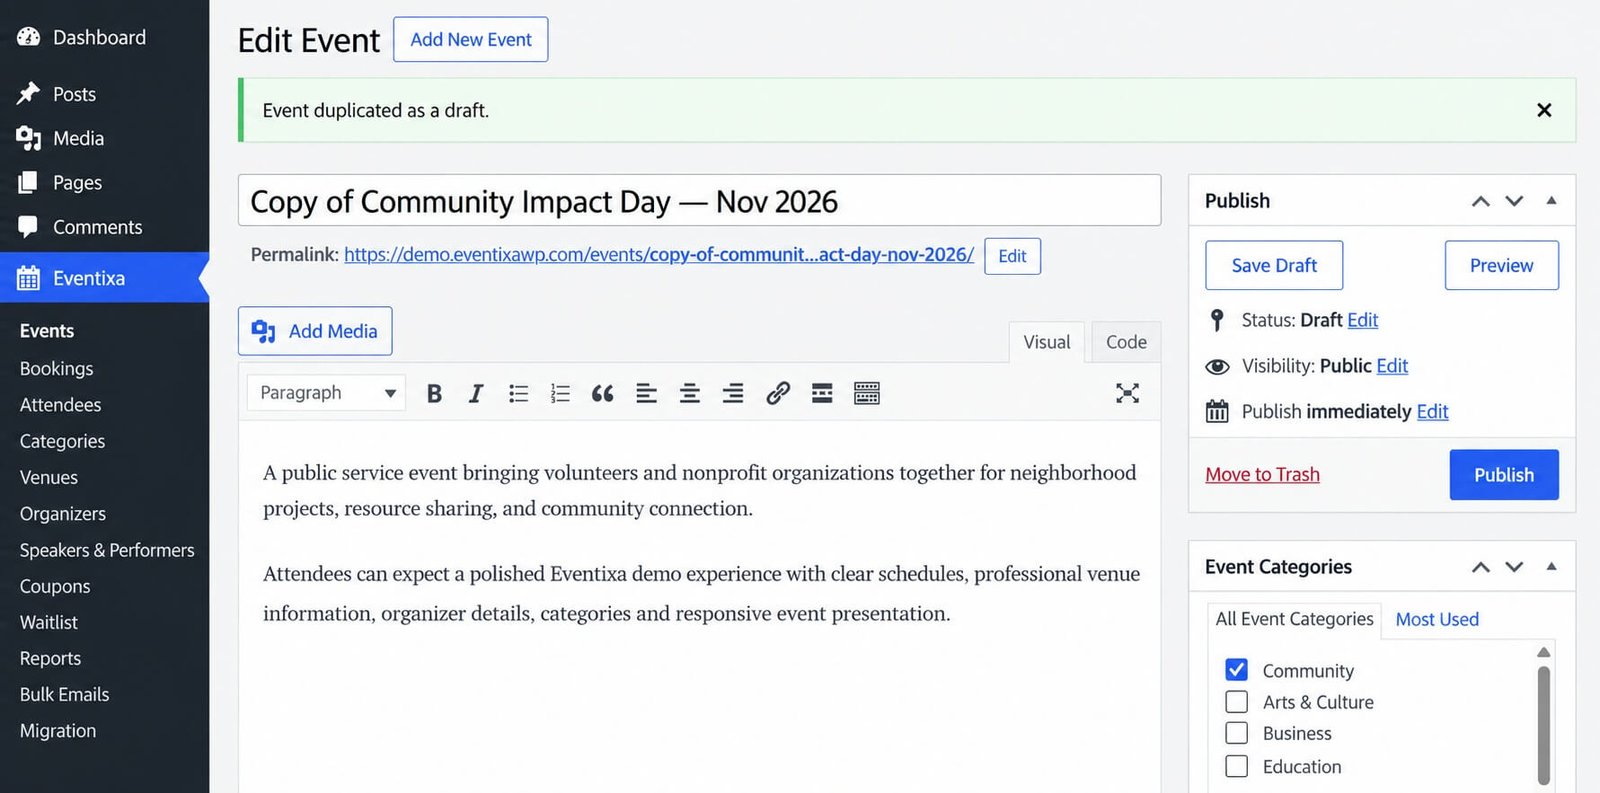
Task: Align text right
Action: pos(733,393)
